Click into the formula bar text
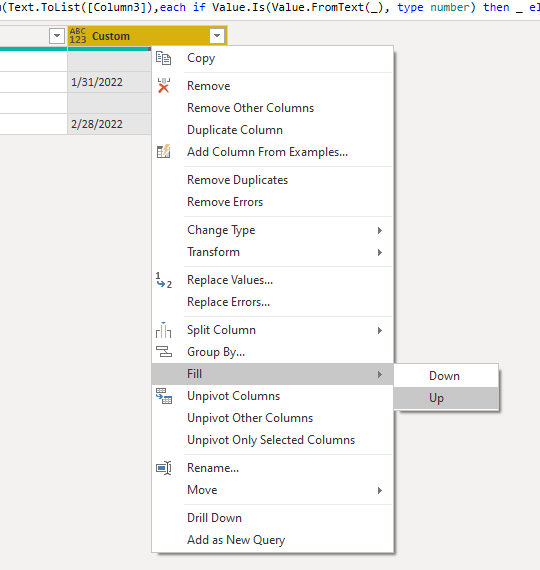The width and height of the screenshot is (540, 570). coord(270,8)
